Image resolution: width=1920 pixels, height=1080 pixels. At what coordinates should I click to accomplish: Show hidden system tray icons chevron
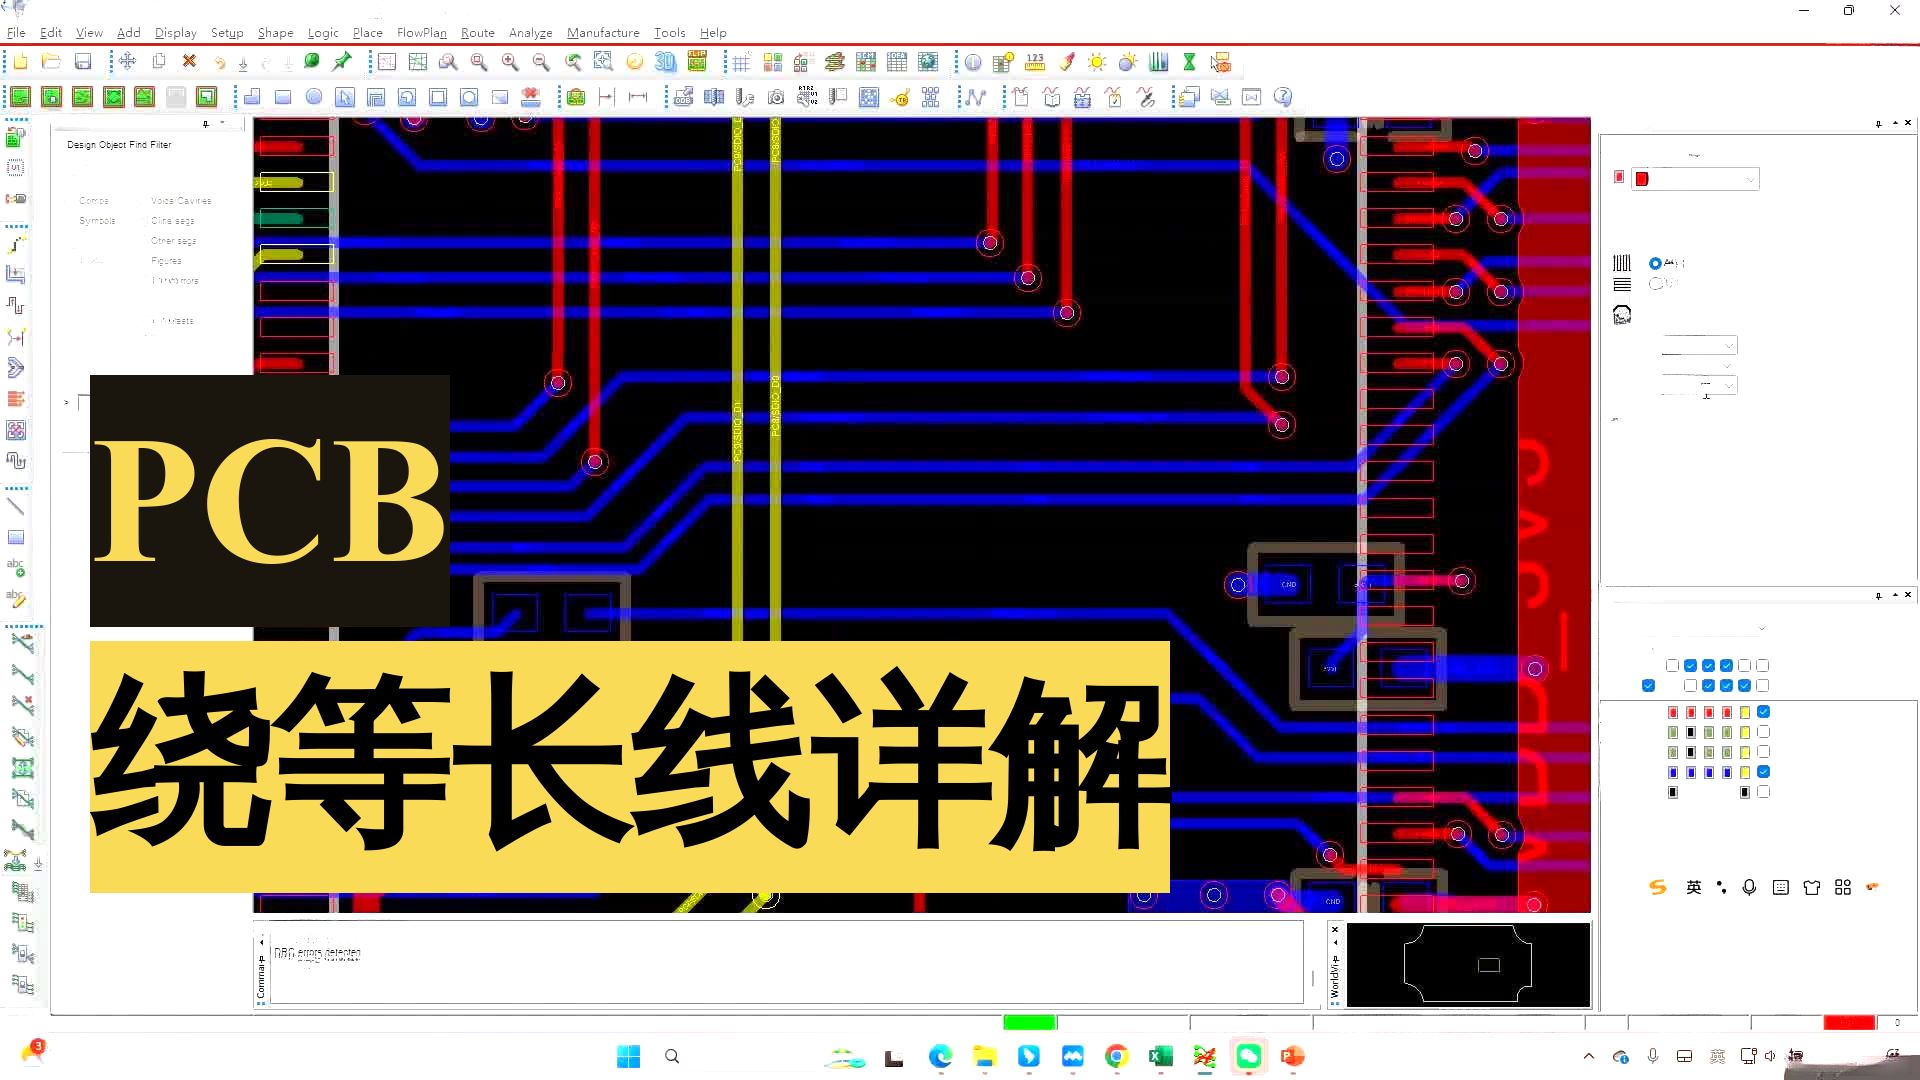(x=1588, y=1056)
